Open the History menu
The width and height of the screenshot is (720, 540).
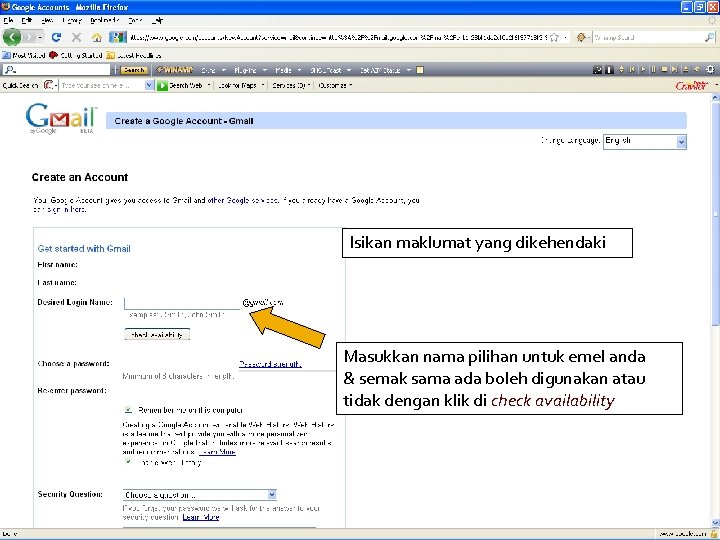(72, 20)
